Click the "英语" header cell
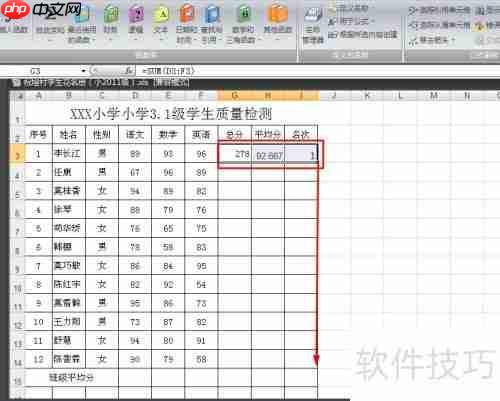This screenshot has height=401, width=500. [201, 135]
